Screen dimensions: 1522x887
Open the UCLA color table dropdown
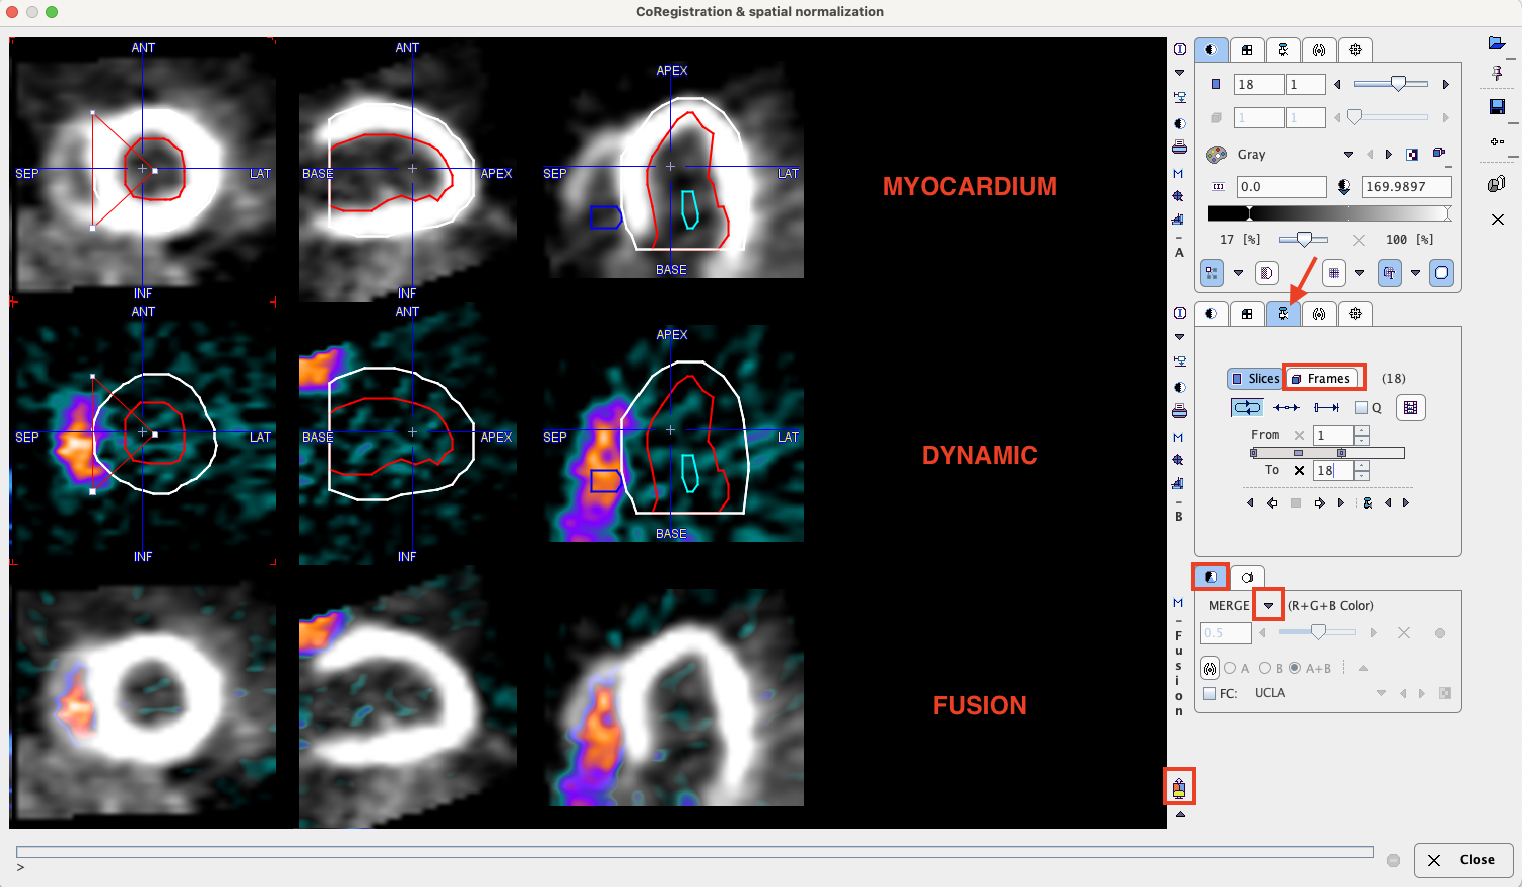(x=1381, y=693)
